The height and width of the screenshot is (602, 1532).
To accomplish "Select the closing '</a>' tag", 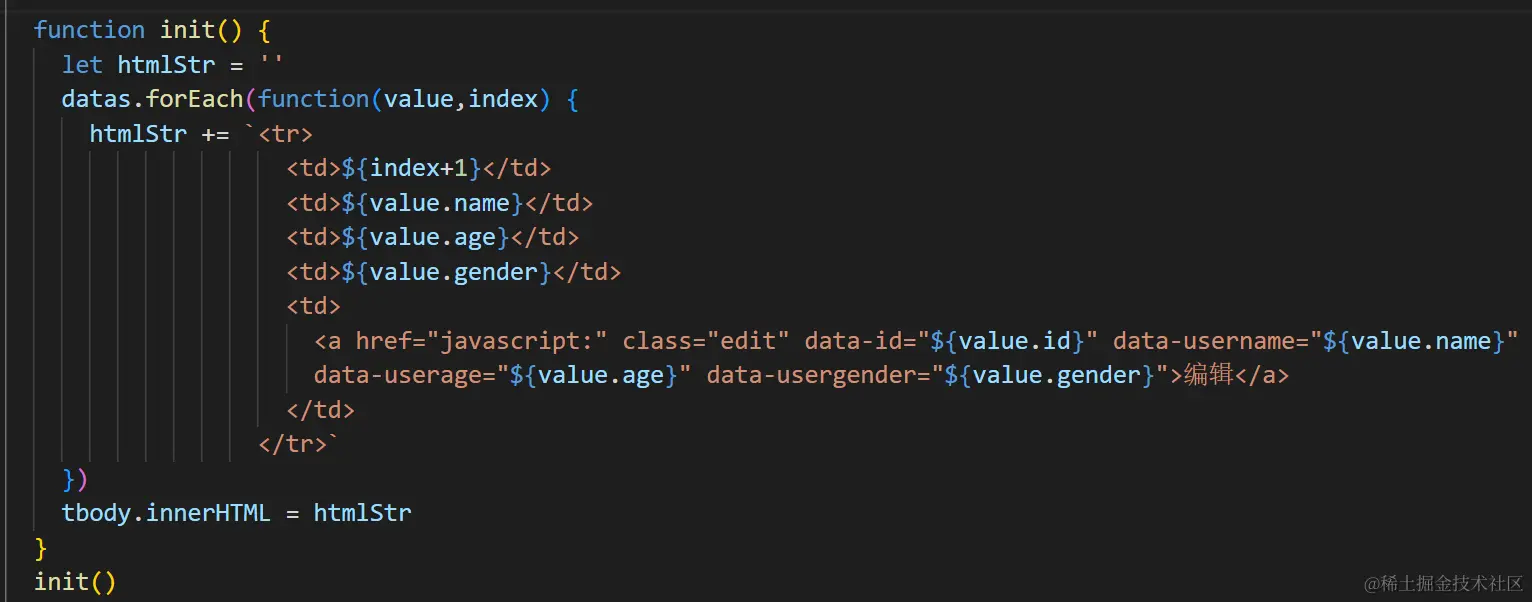I will [x=1262, y=375].
